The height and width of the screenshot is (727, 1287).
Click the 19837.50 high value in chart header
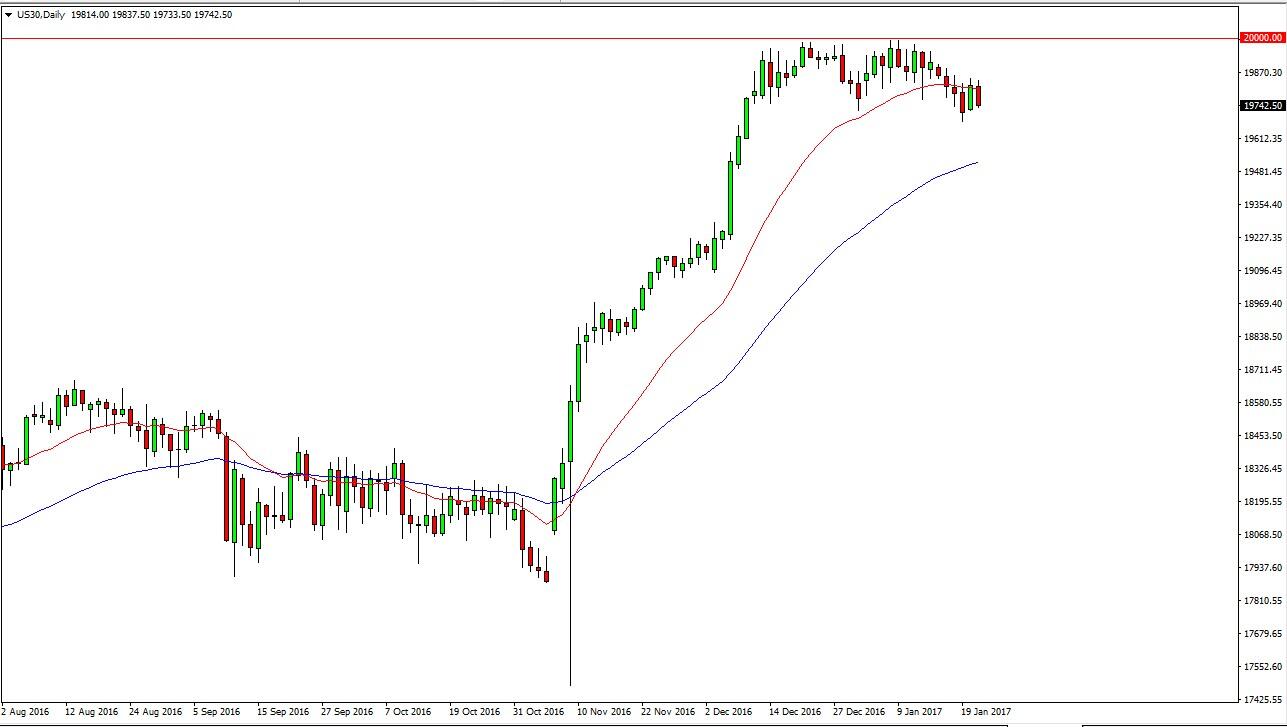click(x=138, y=15)
